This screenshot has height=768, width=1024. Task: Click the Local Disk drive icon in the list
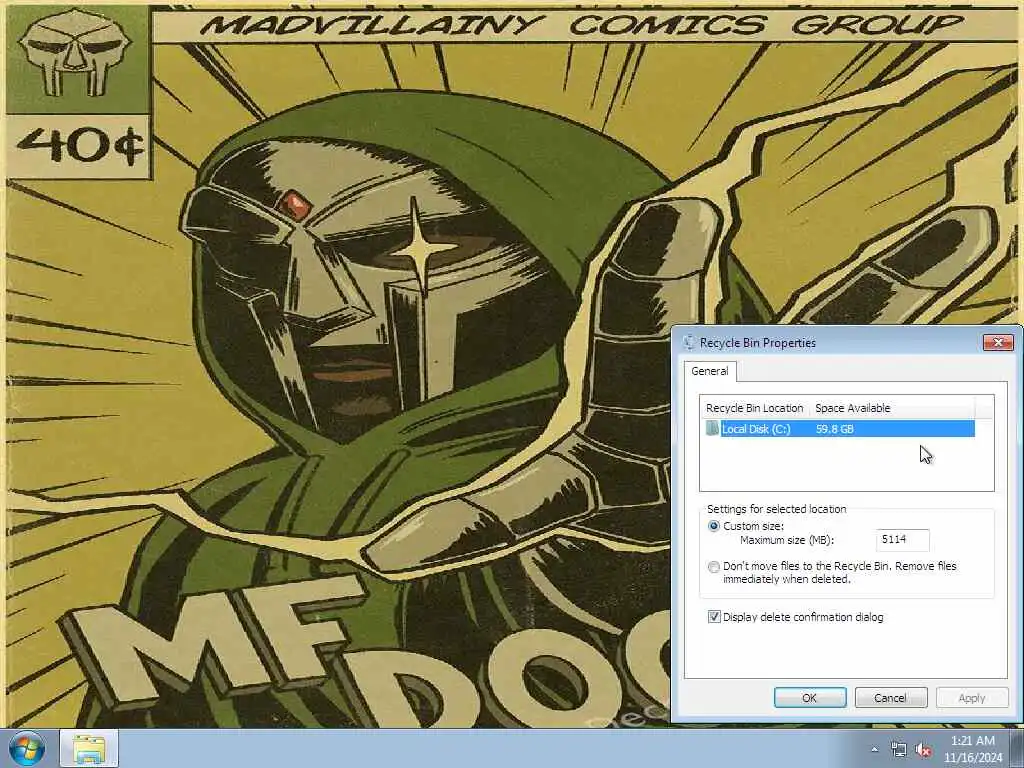[712, 428]
